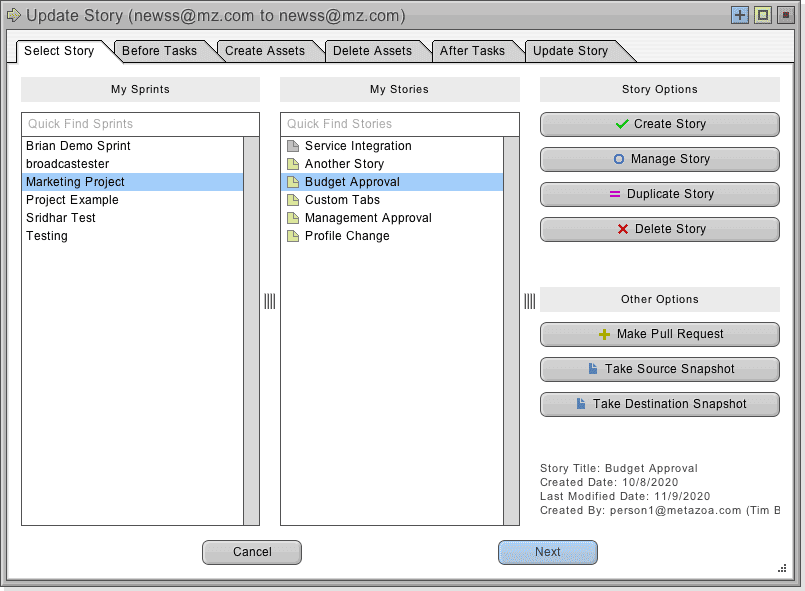Click the splitter between stories and options

point(530,301)
